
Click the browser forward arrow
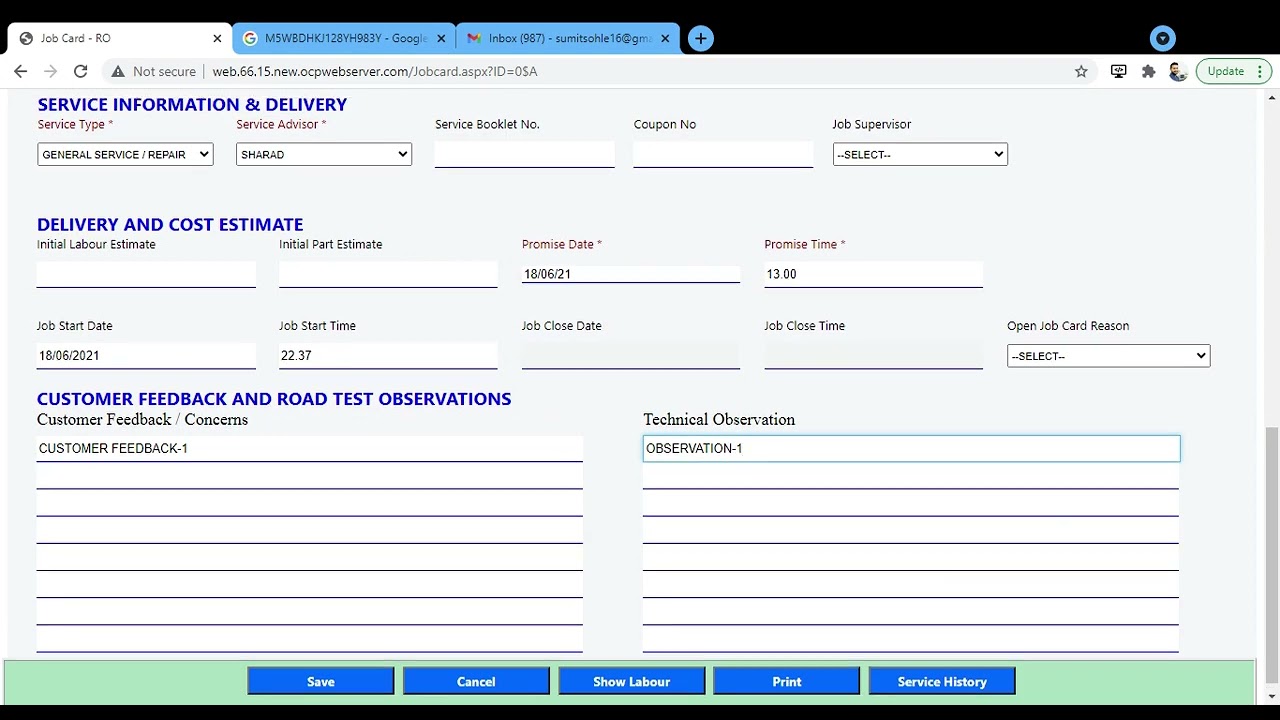[x=51, y=71]
